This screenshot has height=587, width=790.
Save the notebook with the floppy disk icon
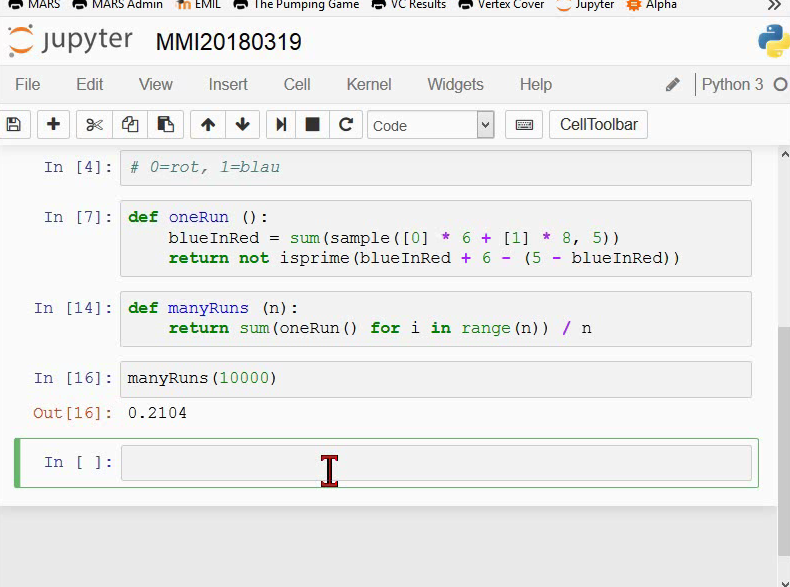[13, 124]
